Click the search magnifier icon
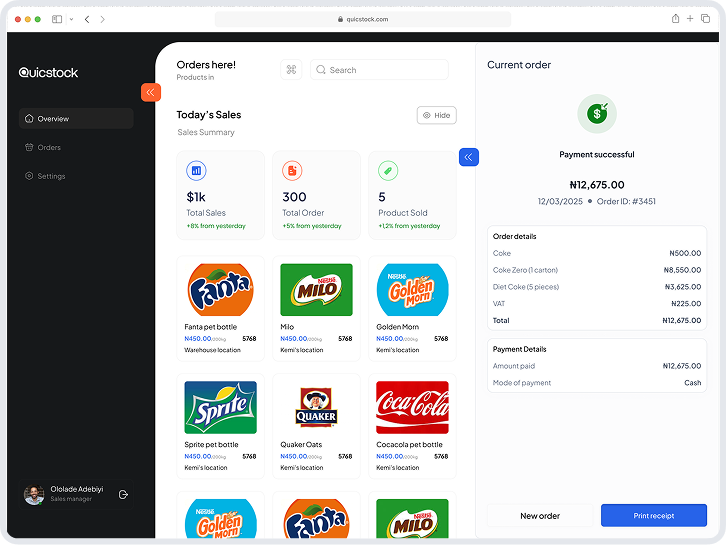The image size is (726, 545). click(320, 70)
